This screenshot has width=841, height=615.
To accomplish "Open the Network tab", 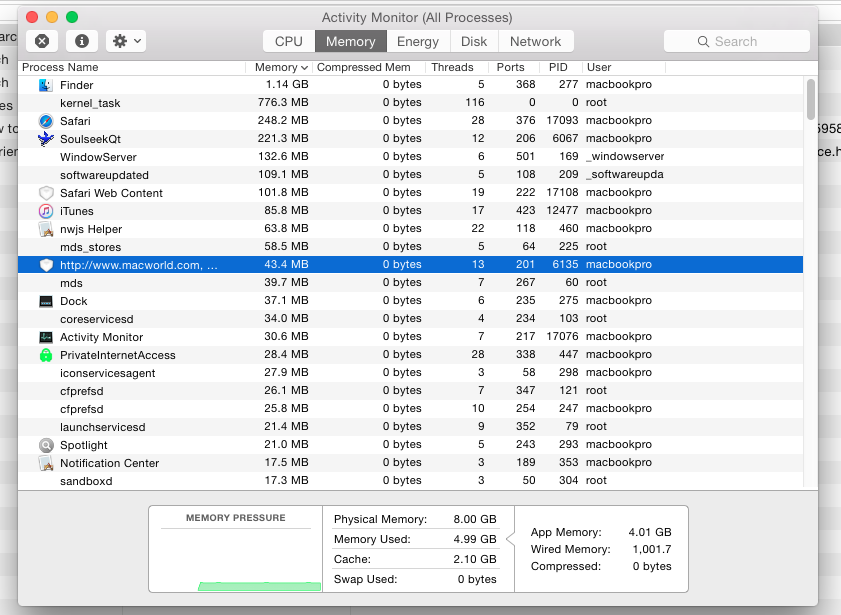I will coord(535,41).
